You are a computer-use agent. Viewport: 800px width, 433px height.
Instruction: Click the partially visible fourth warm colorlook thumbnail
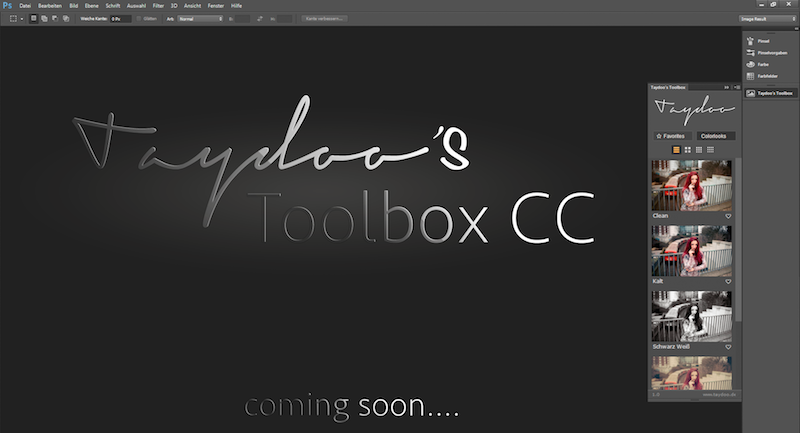691,373
